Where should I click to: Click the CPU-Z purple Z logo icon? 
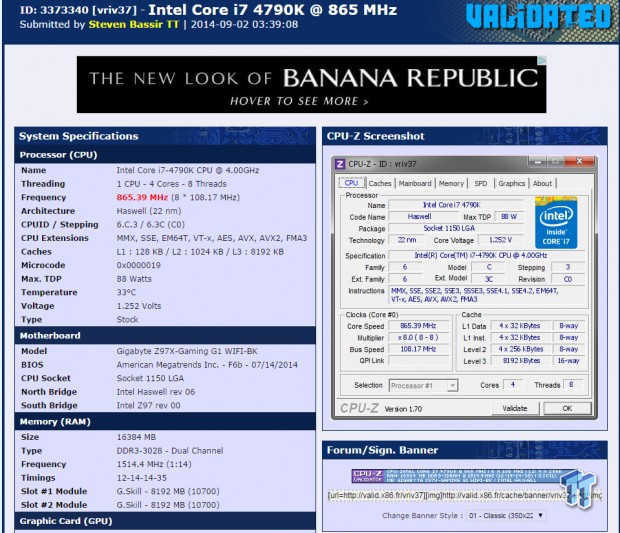pos(340,164)
